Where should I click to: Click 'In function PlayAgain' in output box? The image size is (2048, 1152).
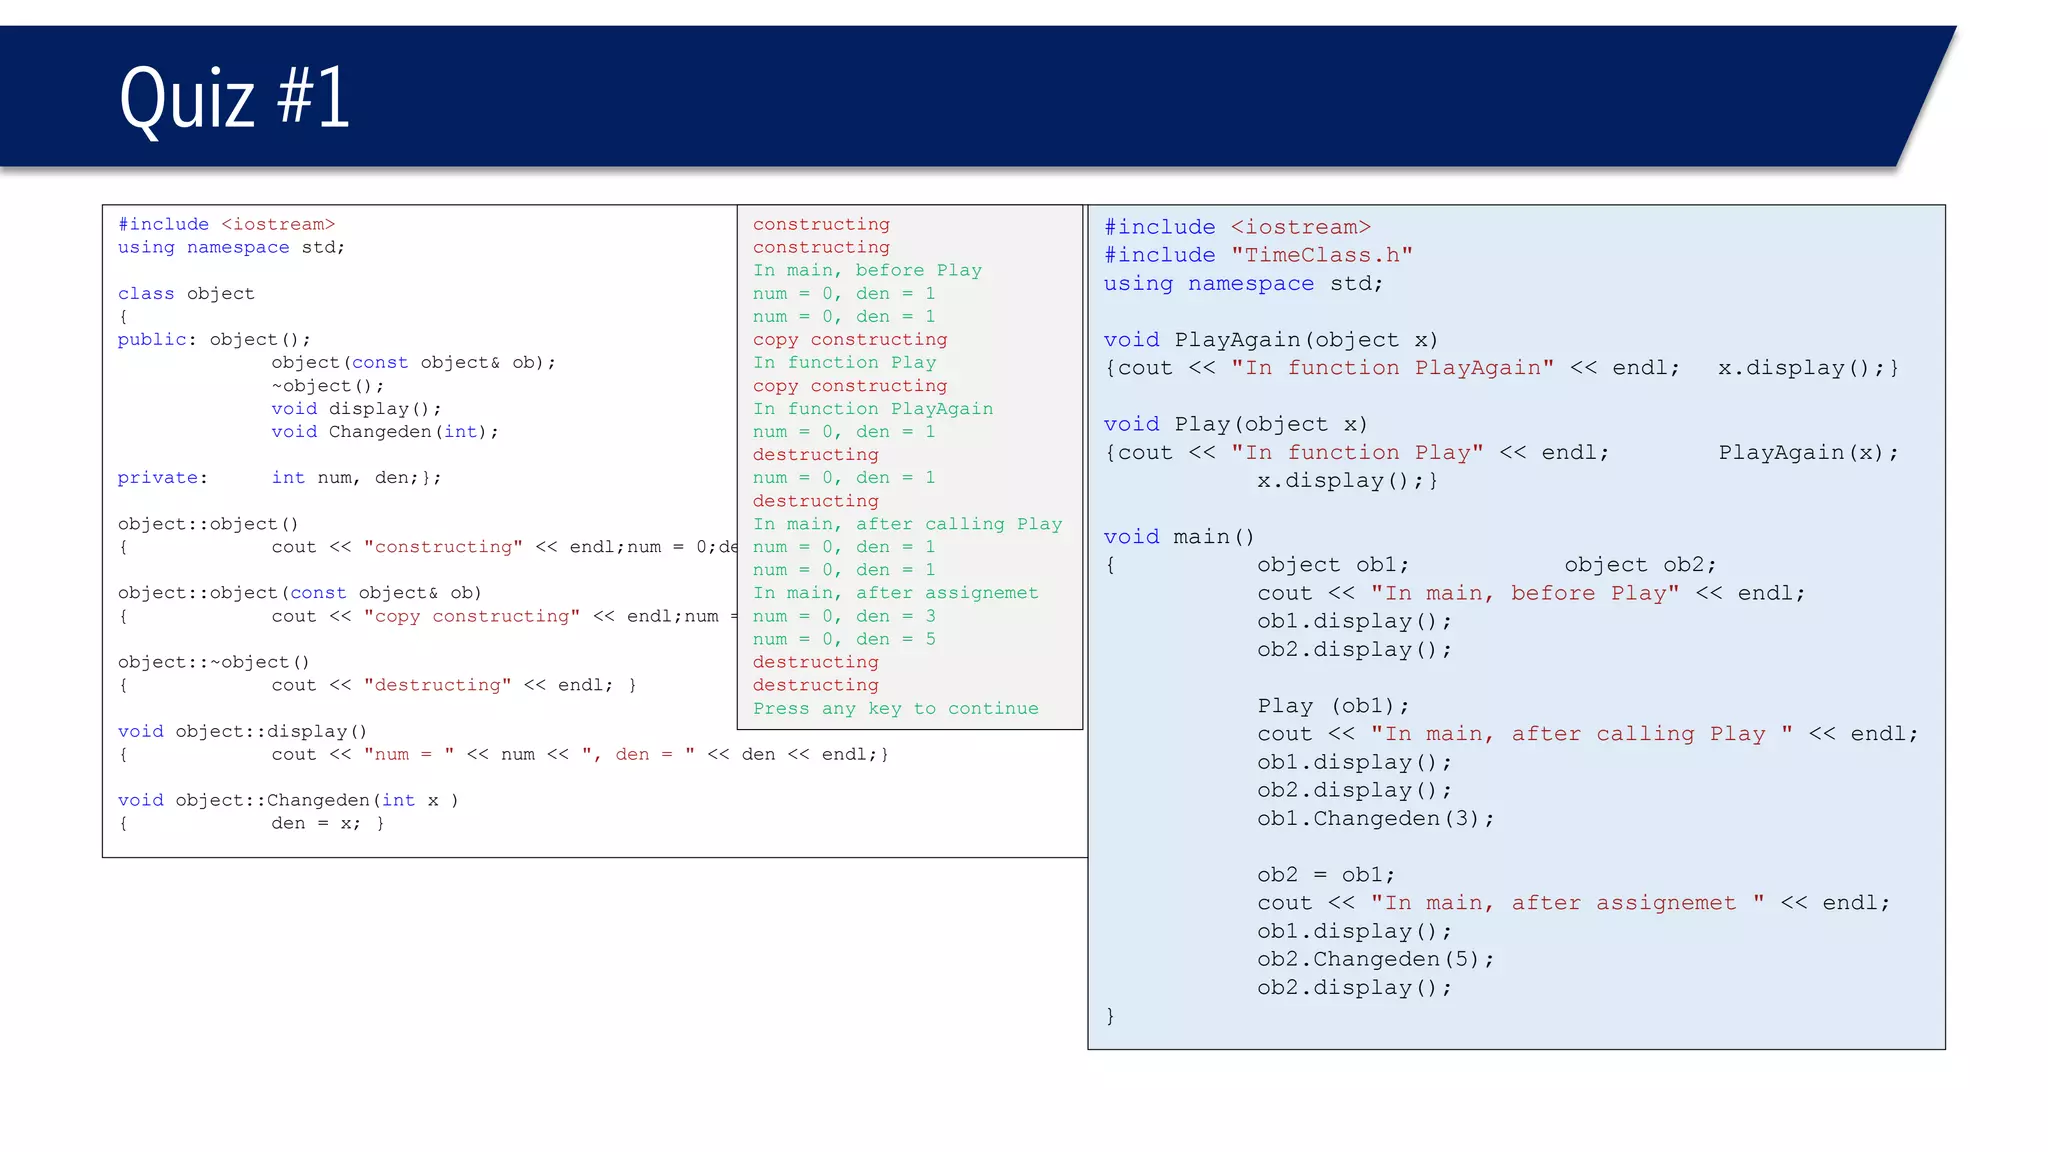873,408
